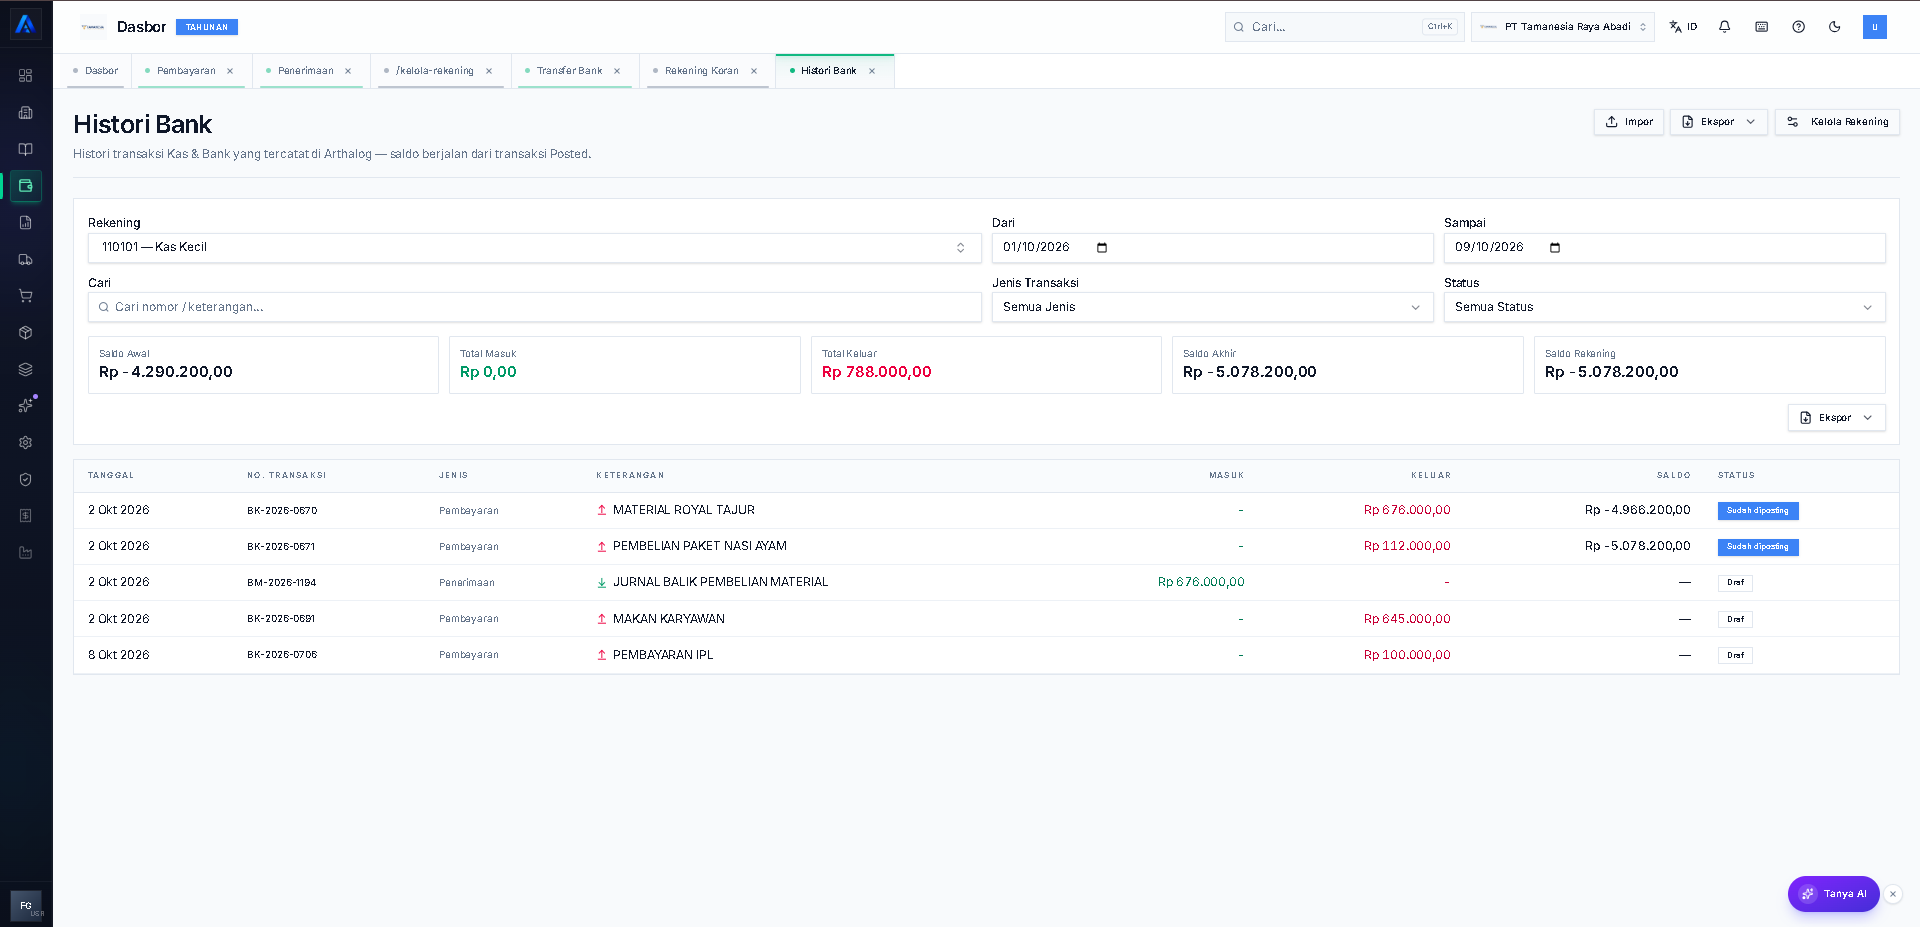This screenshot has height=927, width=1920.
Task: Switch to the Transfer Bank tab
Action: point(569,71)
